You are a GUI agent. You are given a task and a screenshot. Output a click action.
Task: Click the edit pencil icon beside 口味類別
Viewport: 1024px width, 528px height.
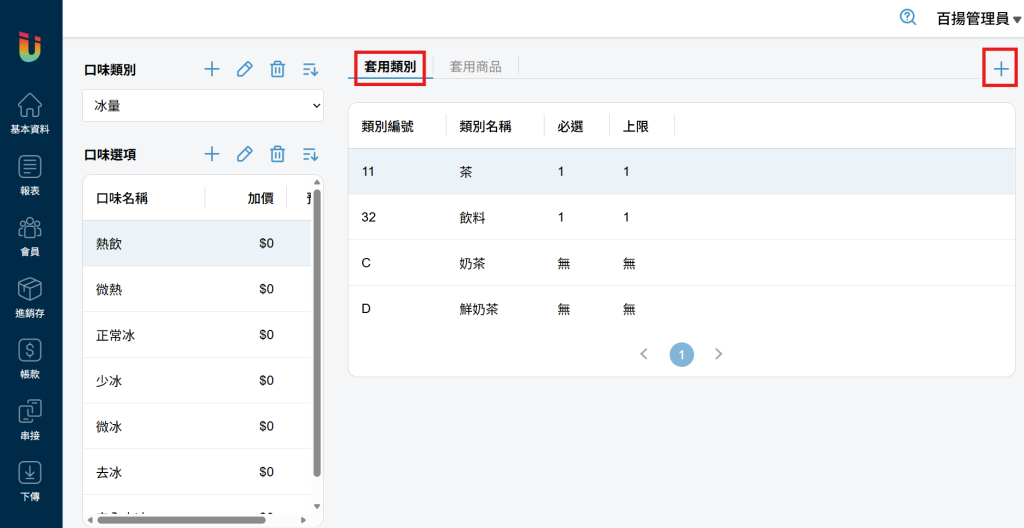click(x=244, y=69)
